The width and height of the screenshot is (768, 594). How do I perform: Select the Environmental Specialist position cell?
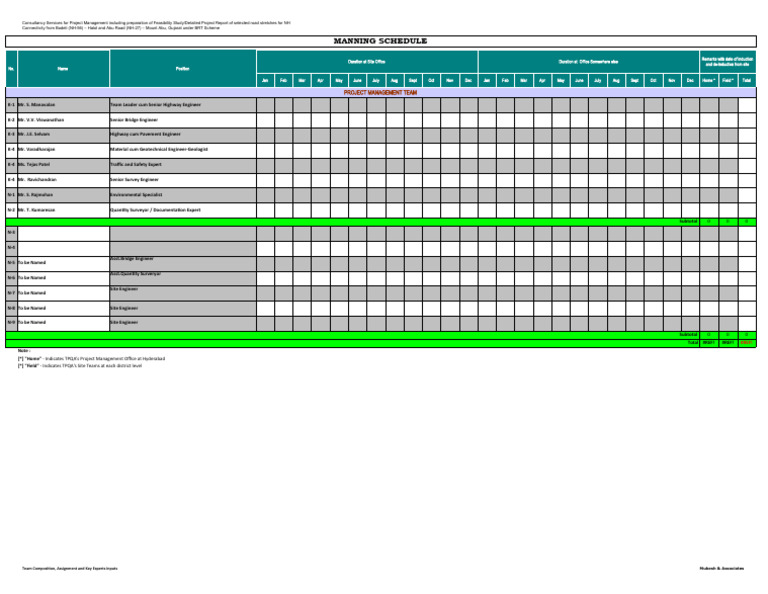(x=182, y=194)
